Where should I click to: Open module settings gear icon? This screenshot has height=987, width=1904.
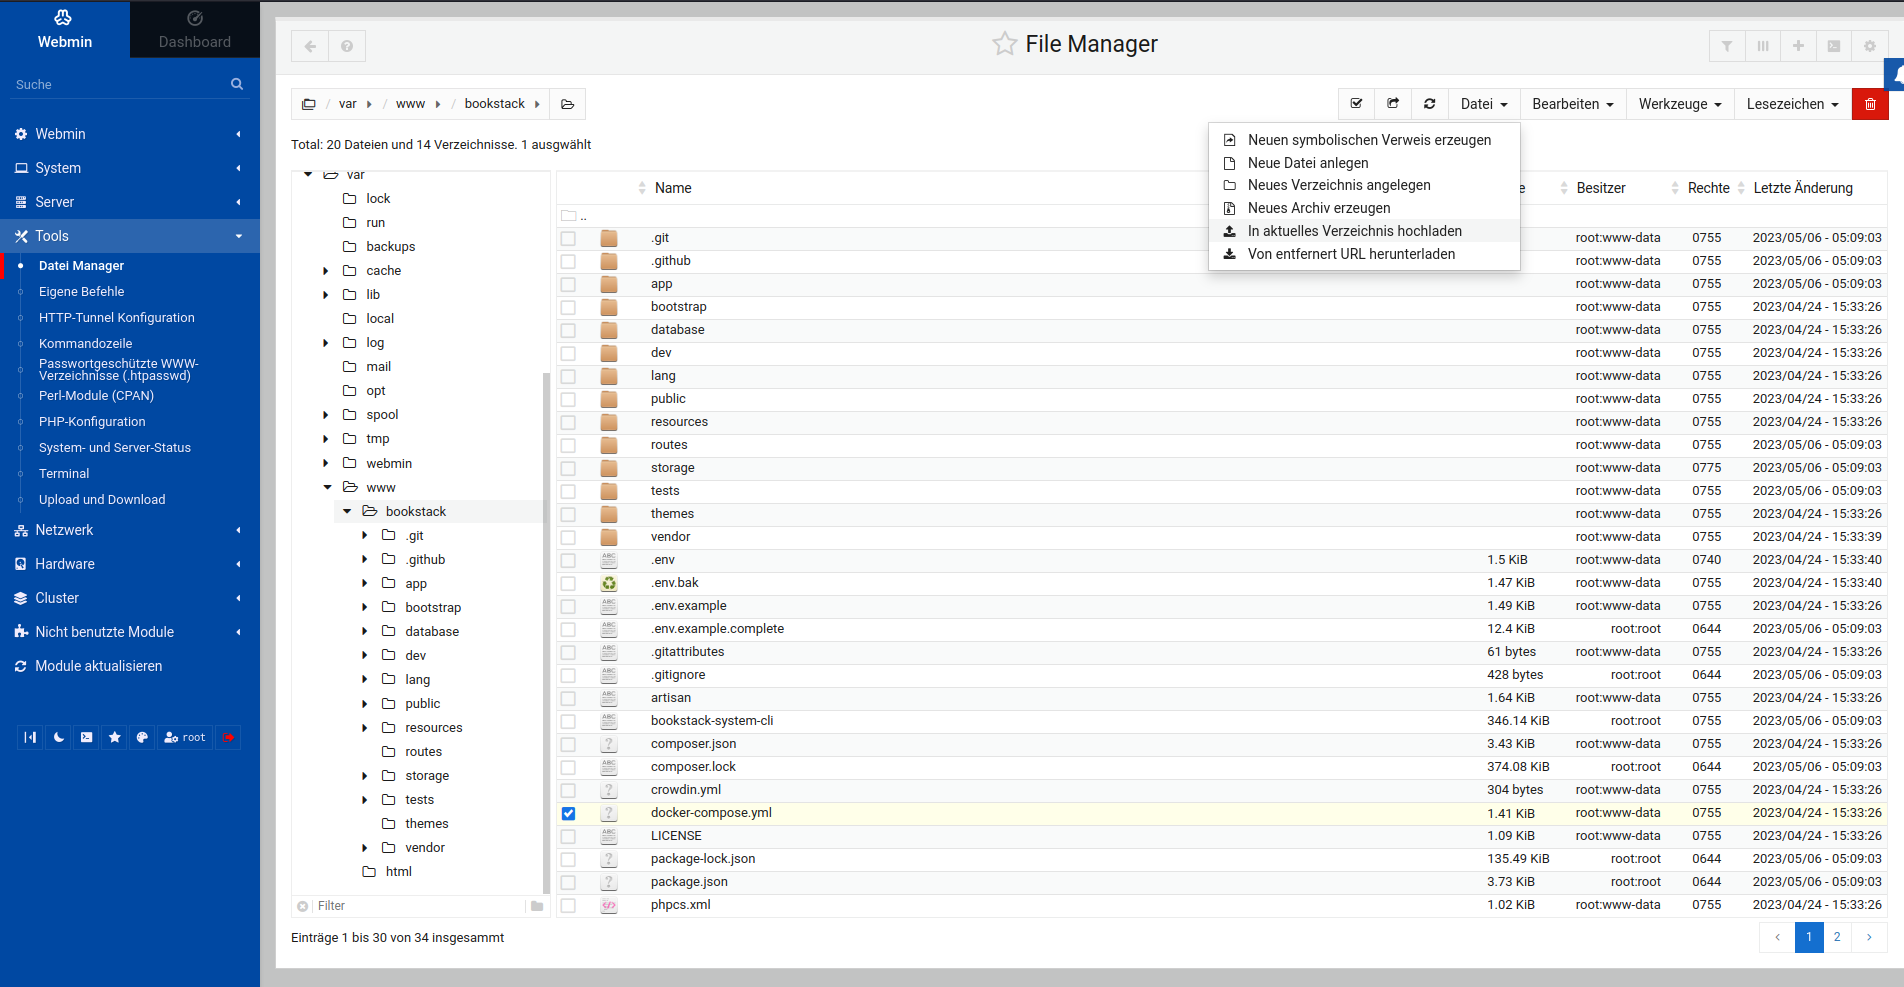(1869, 46)
